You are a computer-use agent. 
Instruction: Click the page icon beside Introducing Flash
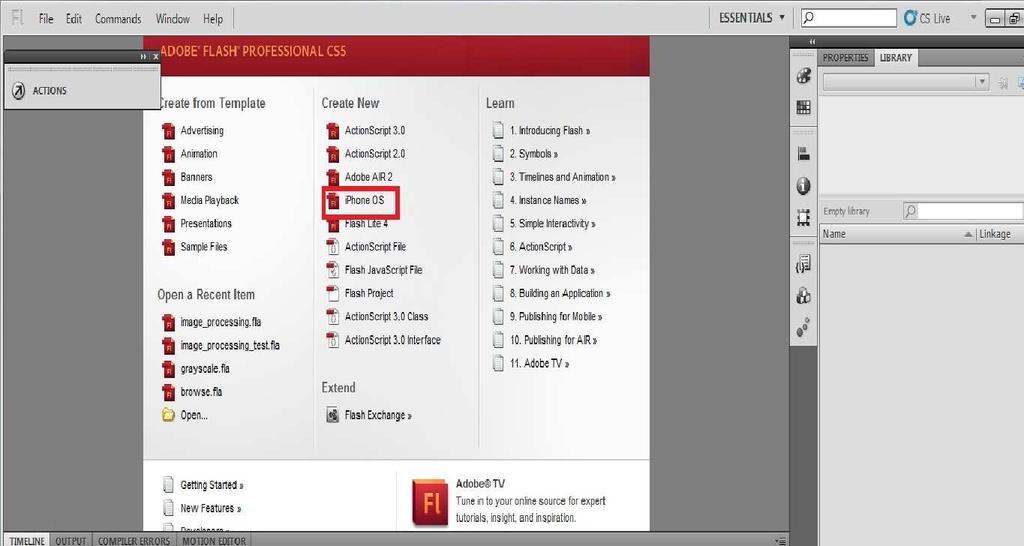(498, 131)
